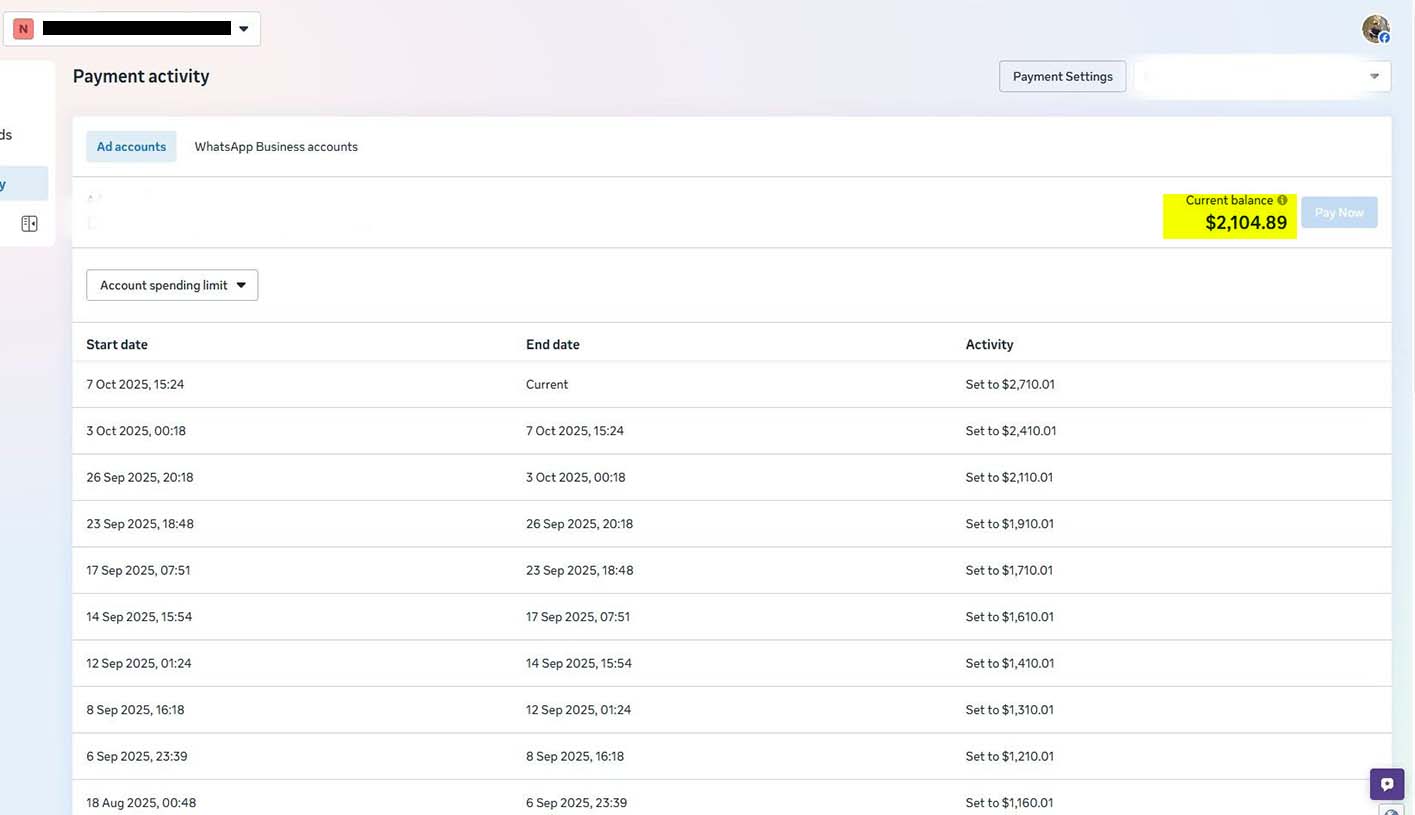Click the Start date column header

117,344
